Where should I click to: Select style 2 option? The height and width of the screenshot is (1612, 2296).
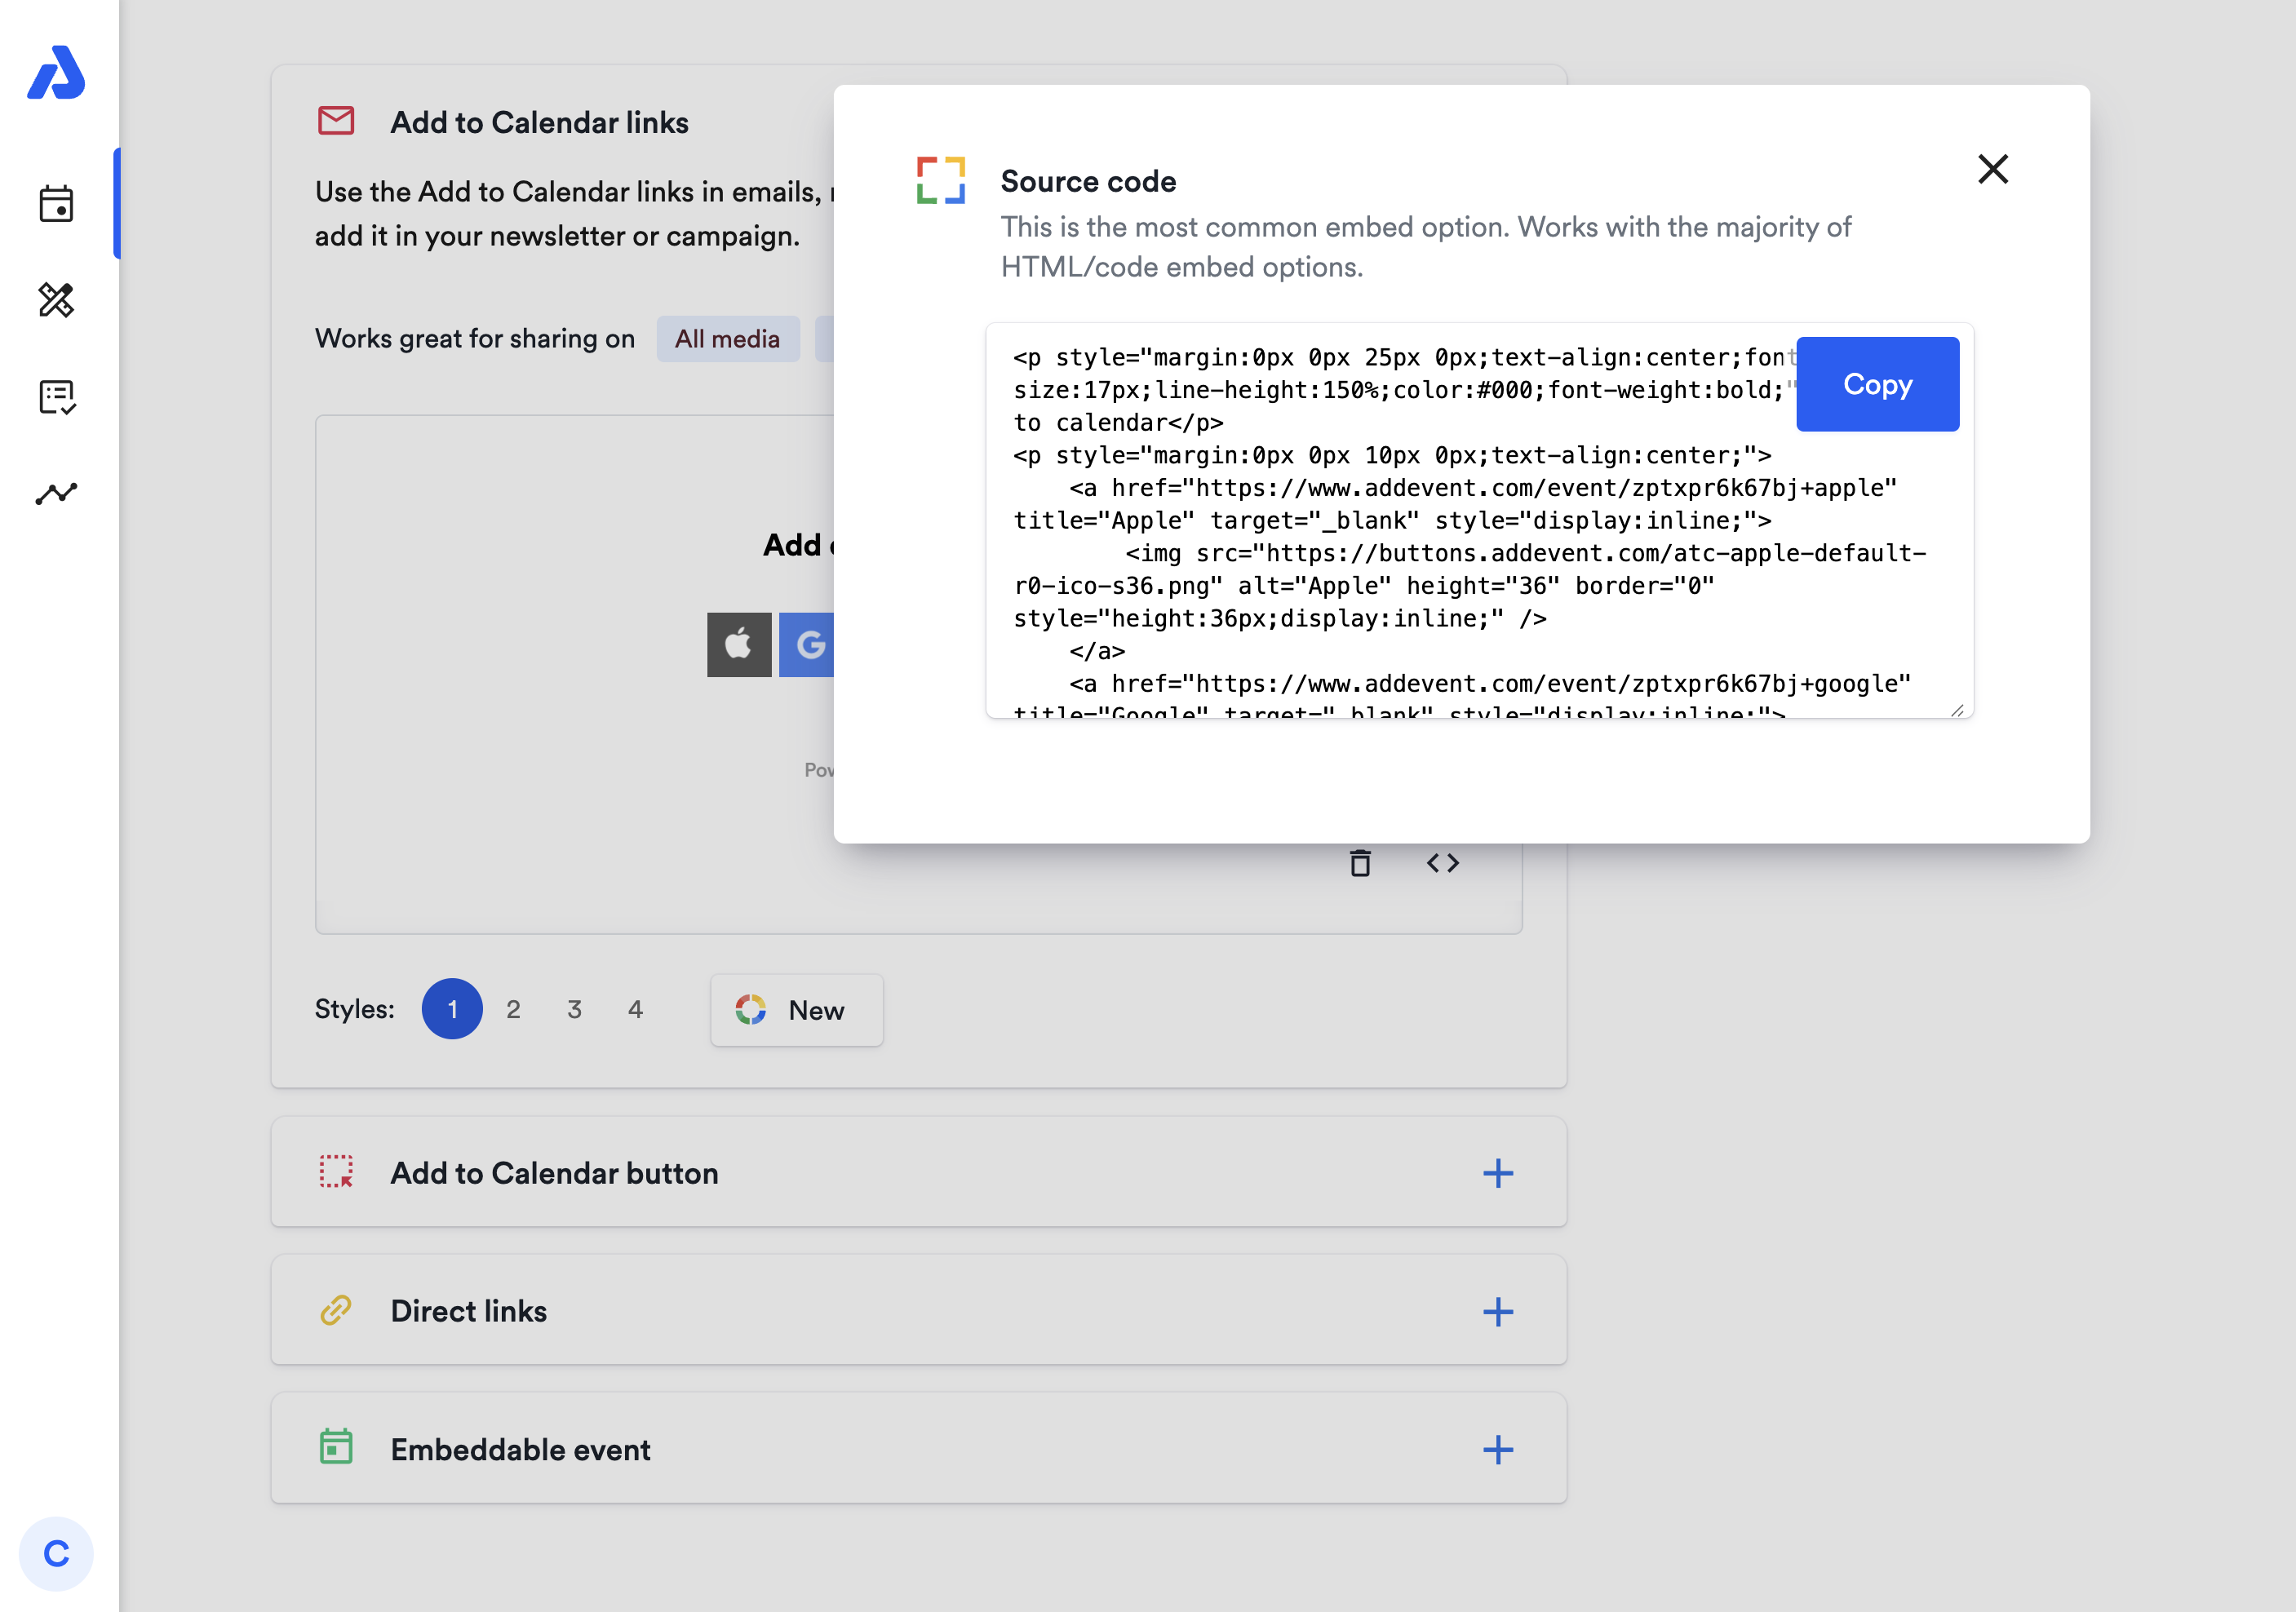(513, 1009)
